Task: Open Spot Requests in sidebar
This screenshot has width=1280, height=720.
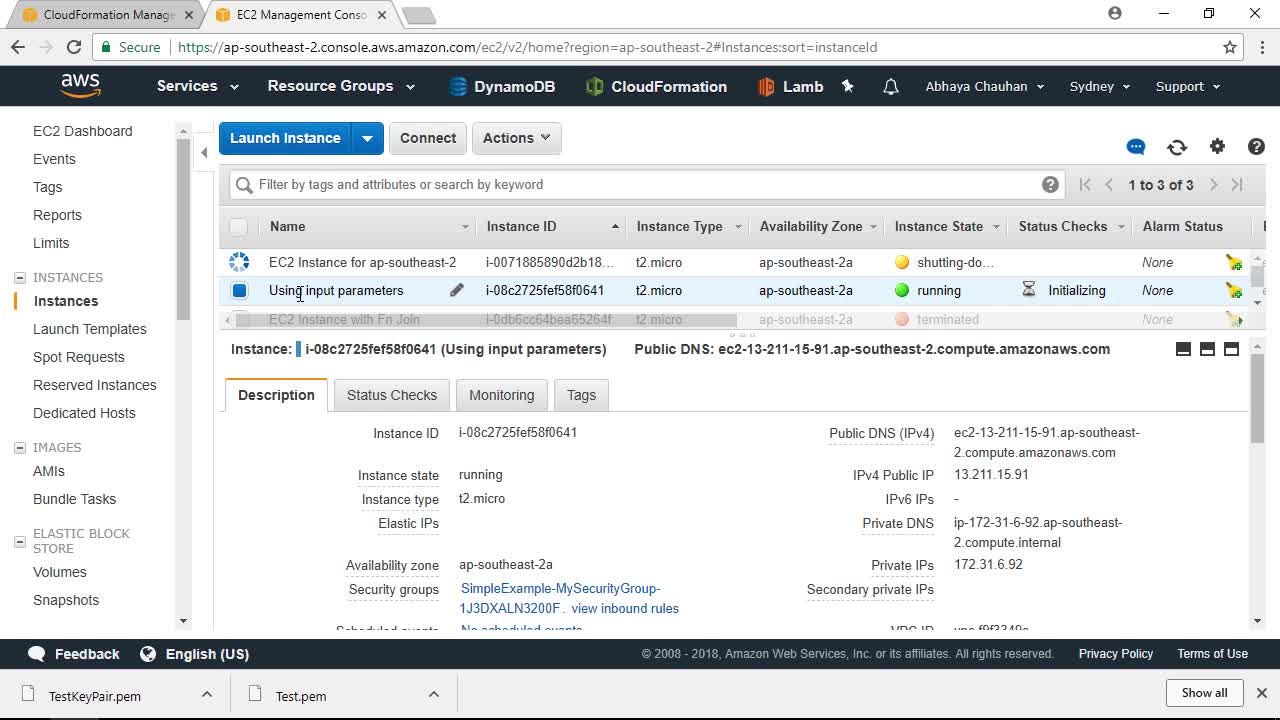Action: click(79, 357)
